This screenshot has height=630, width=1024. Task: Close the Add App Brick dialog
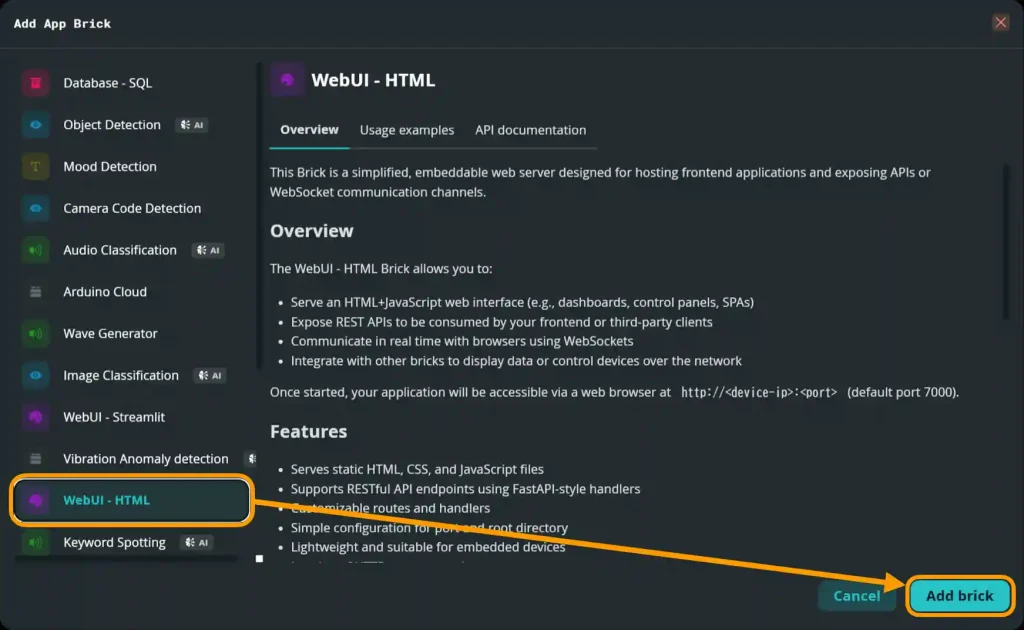pos(1000,23)
